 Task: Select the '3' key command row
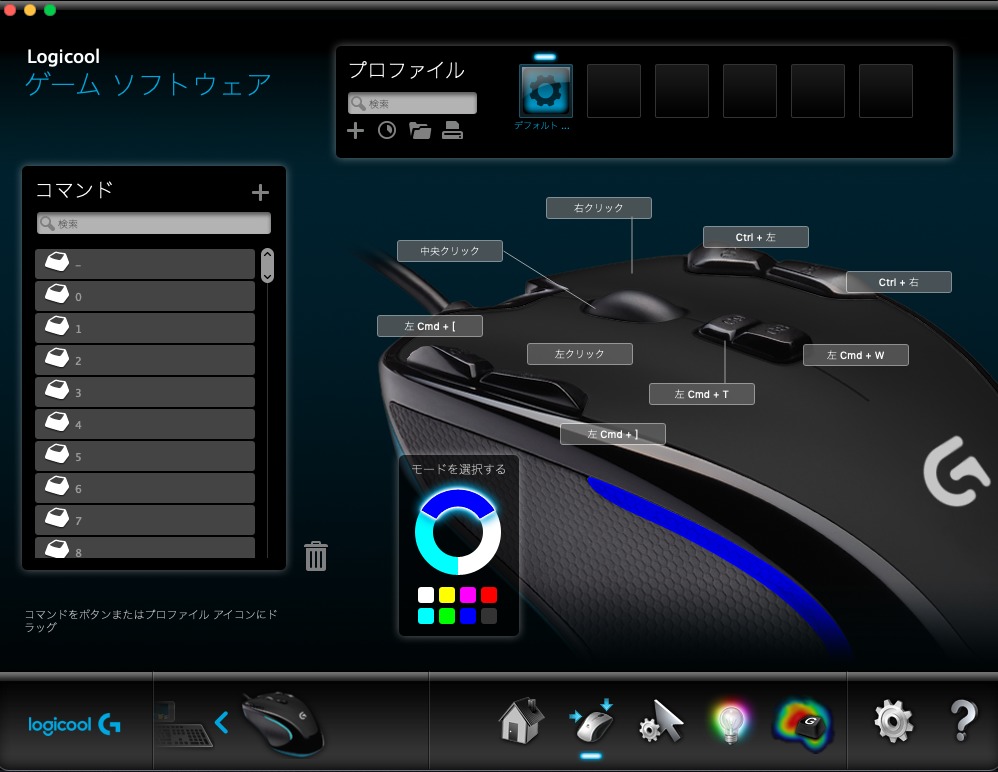coord(145,392)
